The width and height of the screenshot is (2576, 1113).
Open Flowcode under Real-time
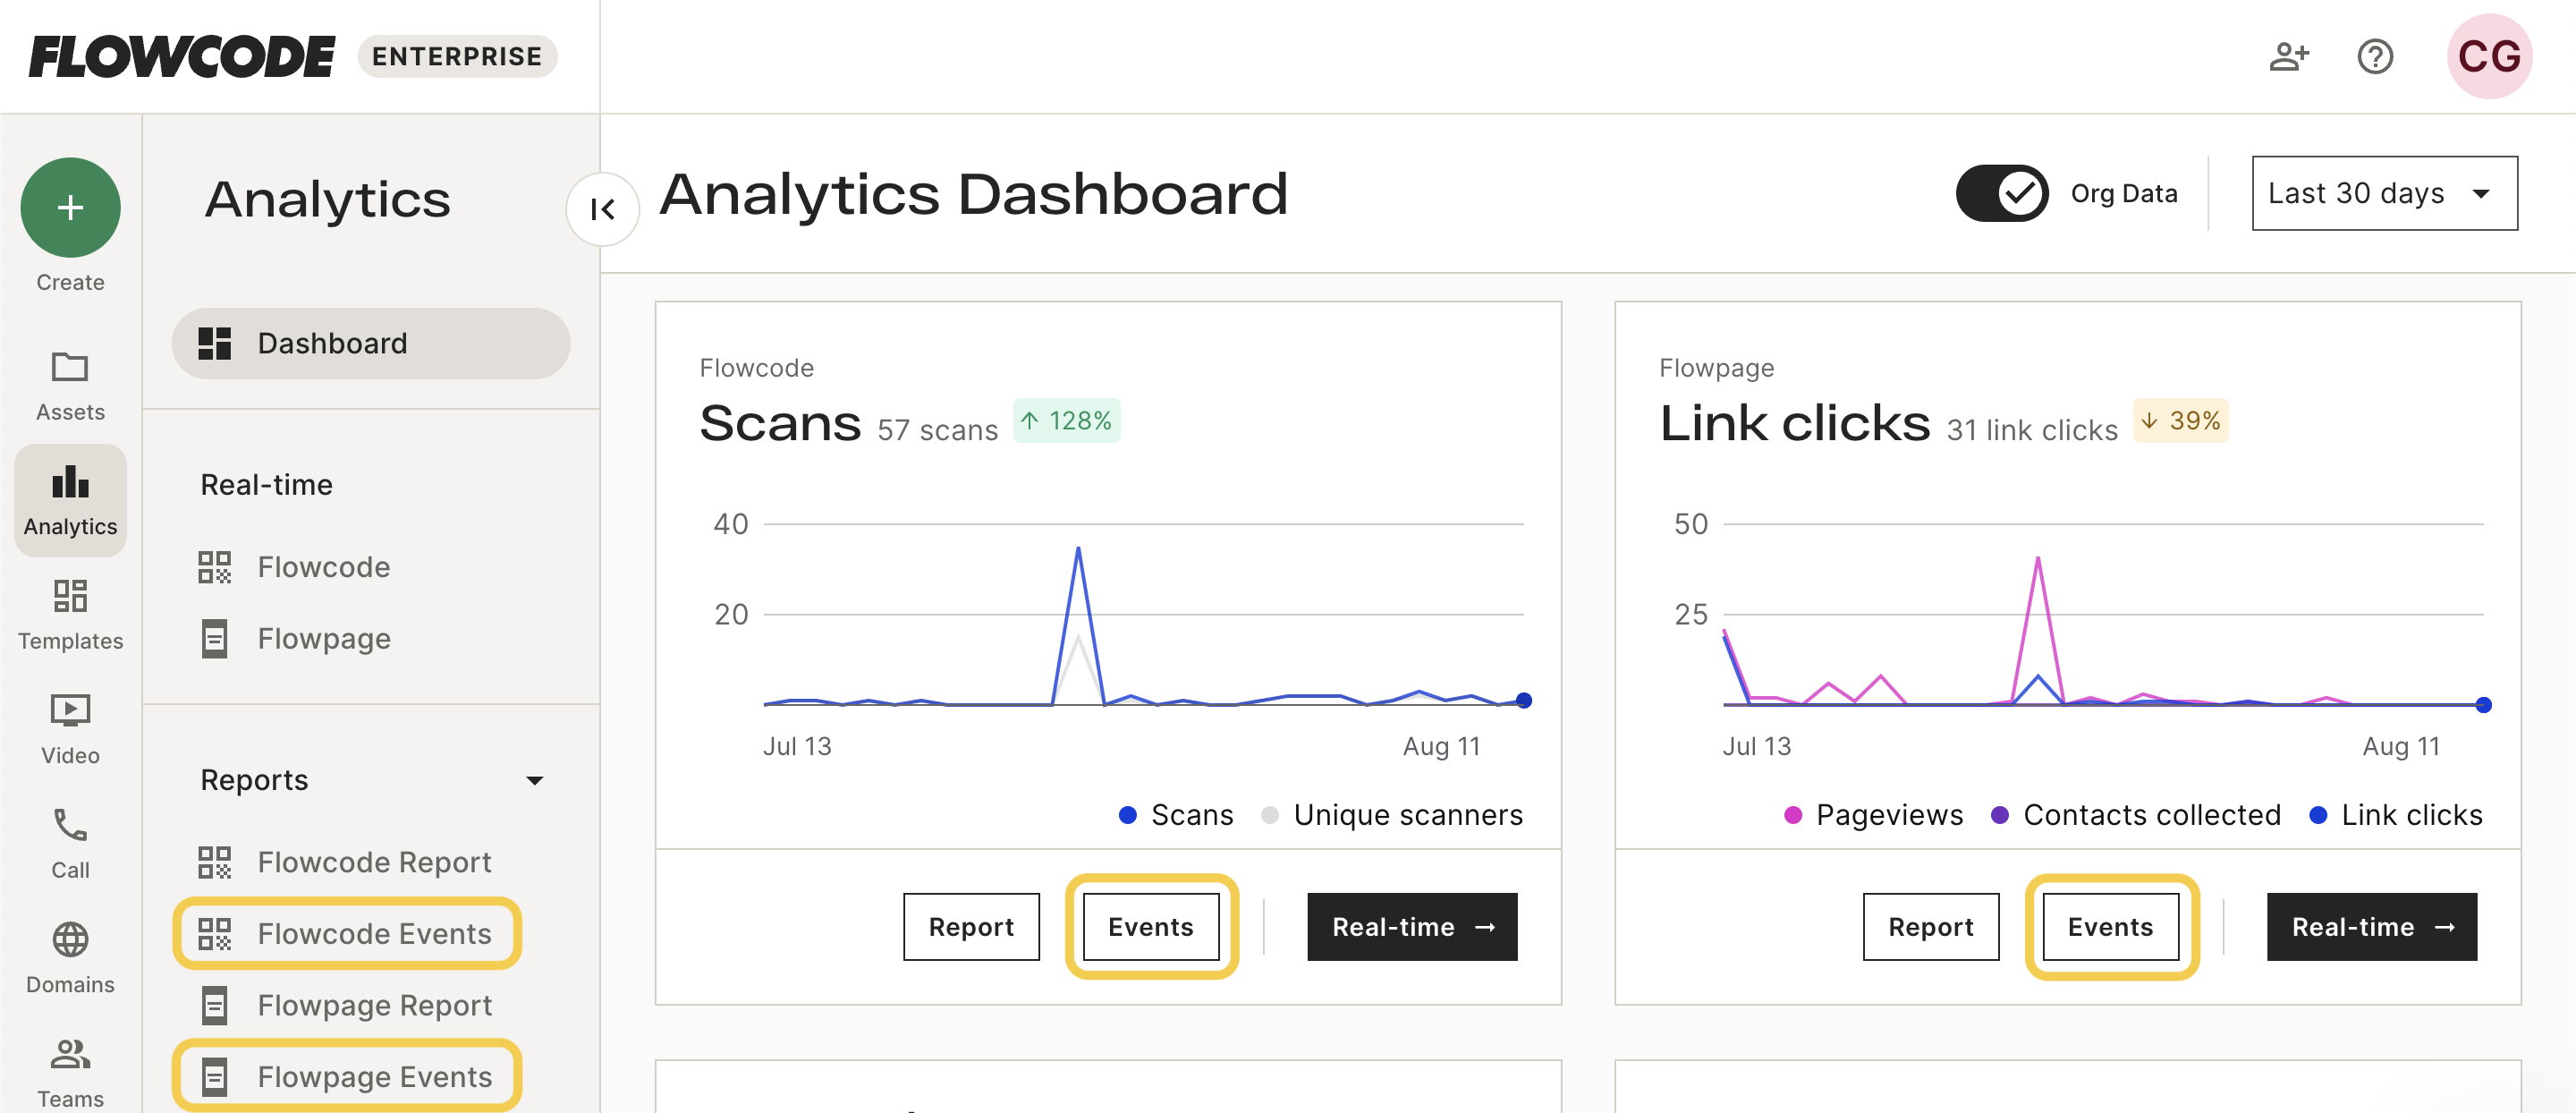pyautogui.click(x=324, y=567)
